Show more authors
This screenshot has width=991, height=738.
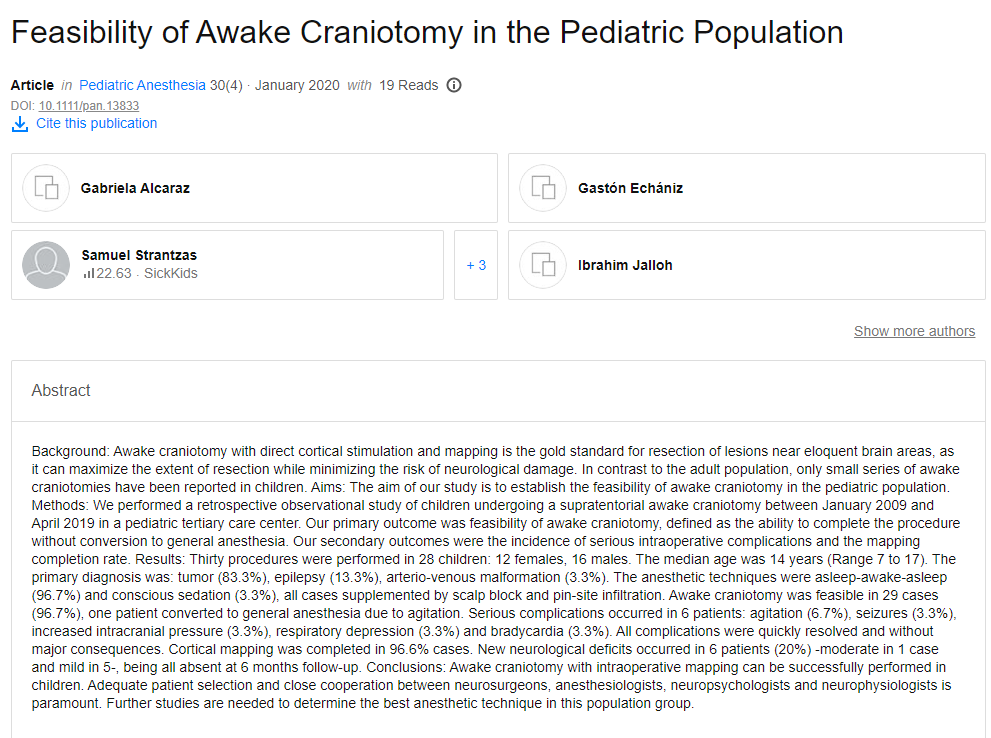coord(914,331)
